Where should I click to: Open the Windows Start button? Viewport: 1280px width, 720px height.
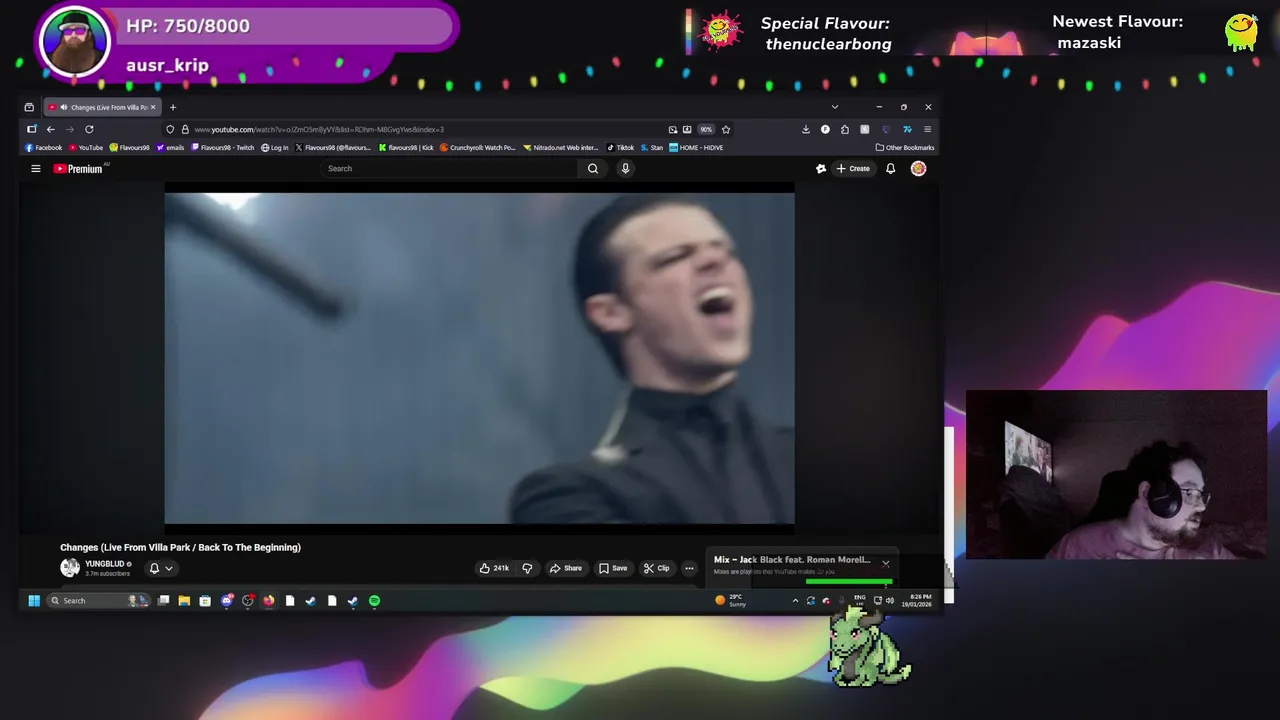click(33, 601)
